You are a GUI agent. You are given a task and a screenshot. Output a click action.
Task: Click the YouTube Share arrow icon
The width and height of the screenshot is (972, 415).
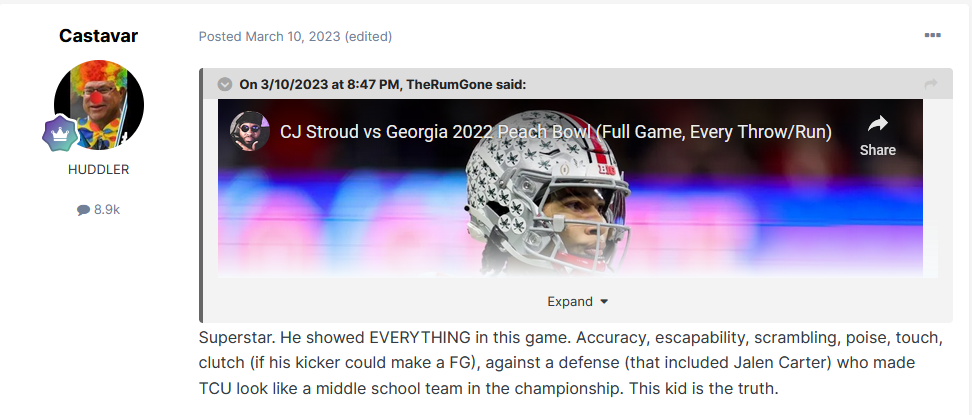point(877,124)
